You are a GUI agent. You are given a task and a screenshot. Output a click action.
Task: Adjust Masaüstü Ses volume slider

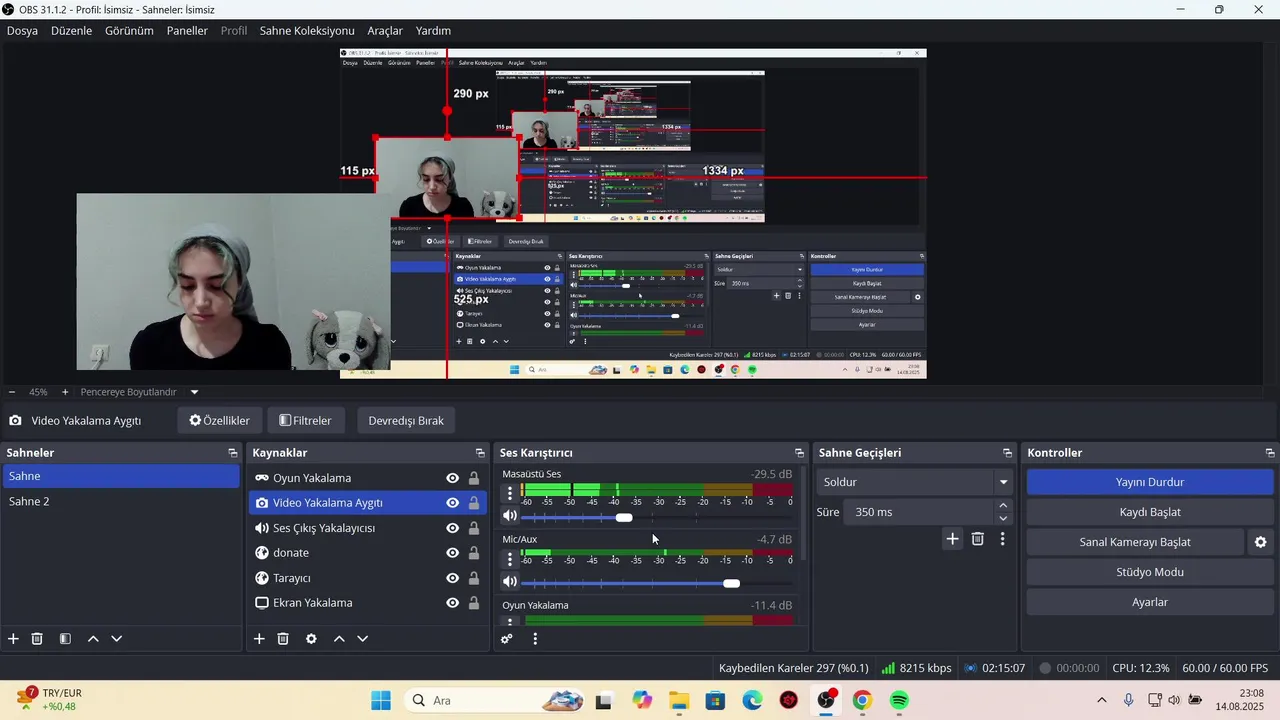(624, 518)
